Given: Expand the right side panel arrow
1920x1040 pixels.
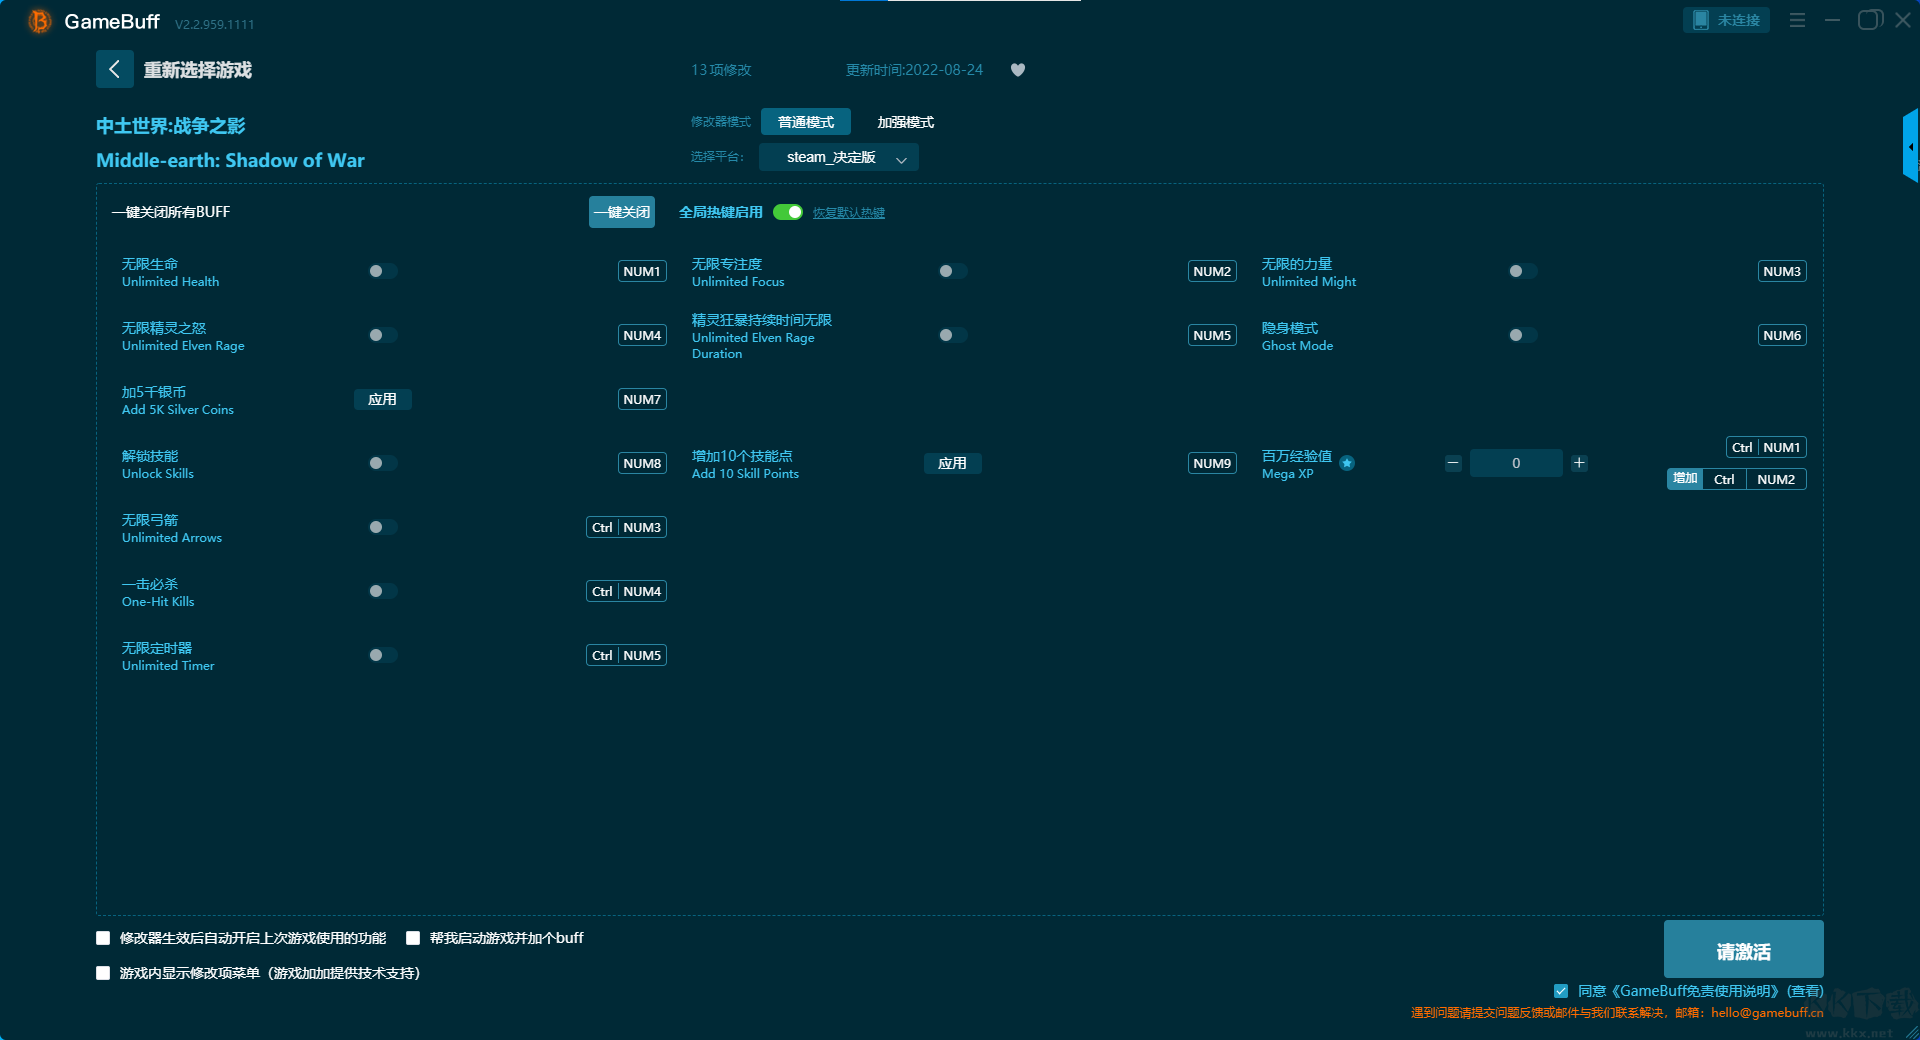Looking at the screenshot, I should [1910, 146].
